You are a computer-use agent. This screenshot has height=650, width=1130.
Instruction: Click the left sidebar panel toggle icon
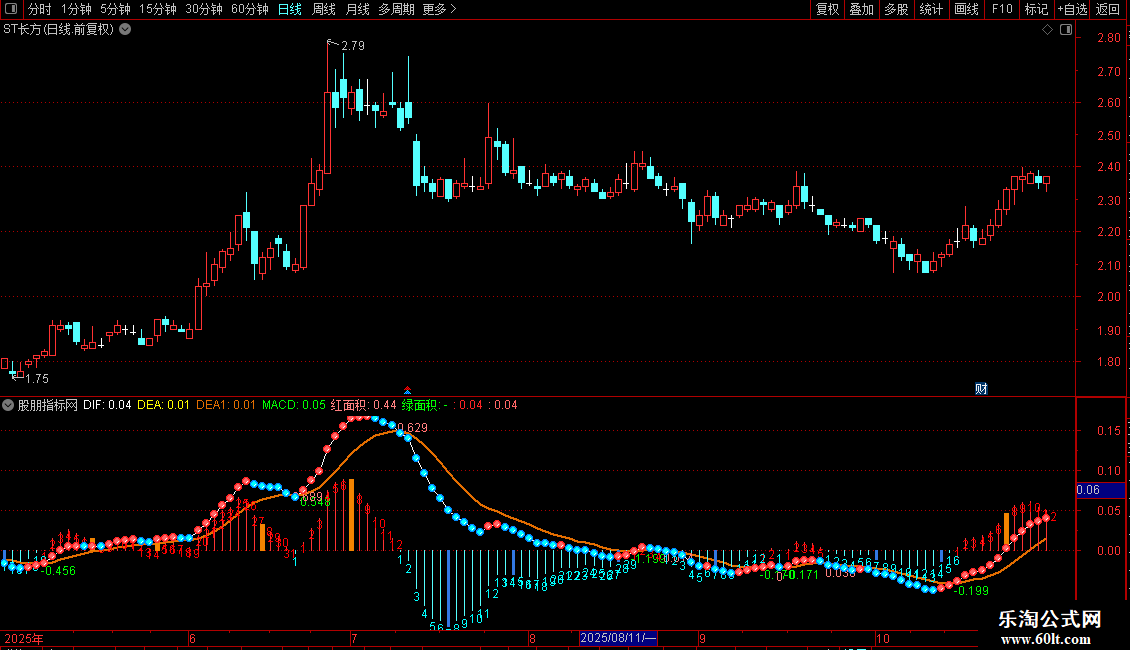point(11,9)
